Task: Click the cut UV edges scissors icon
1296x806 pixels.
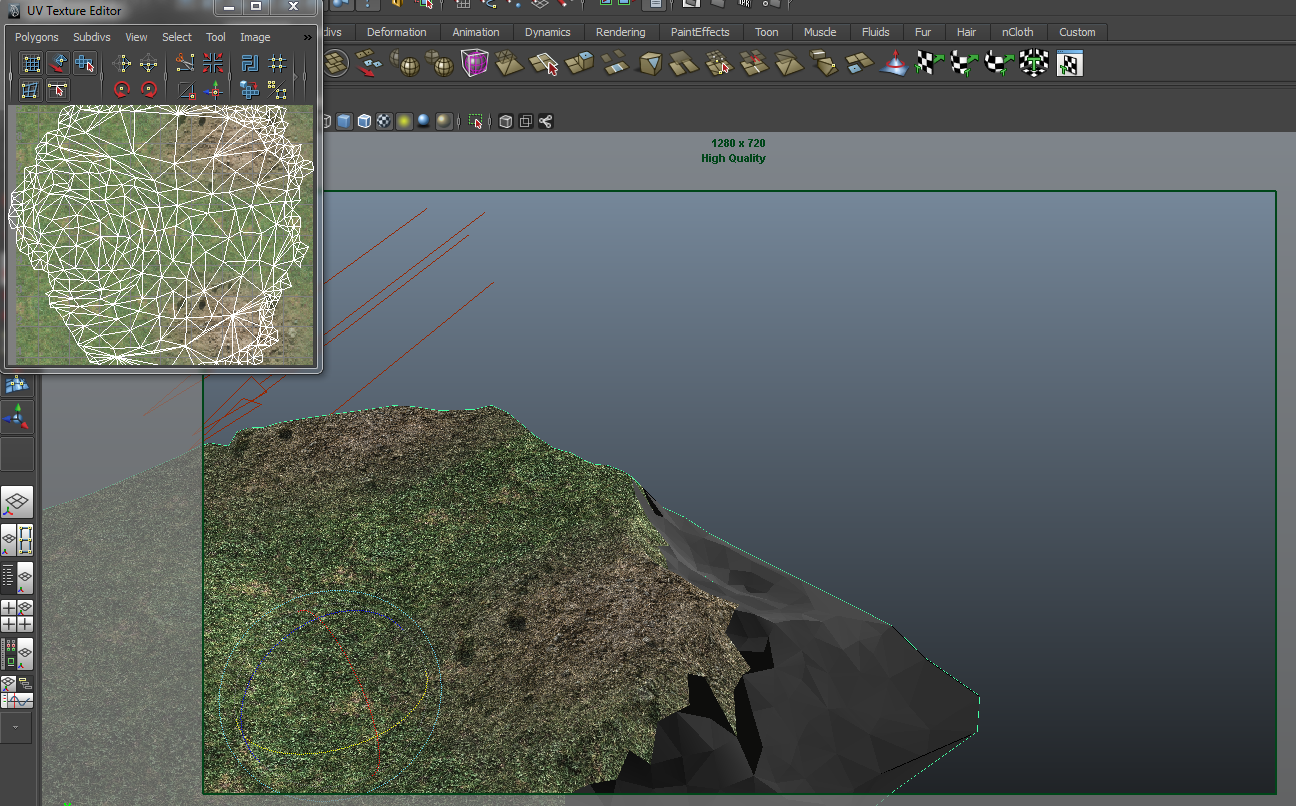Action: (x=185, y=64)
